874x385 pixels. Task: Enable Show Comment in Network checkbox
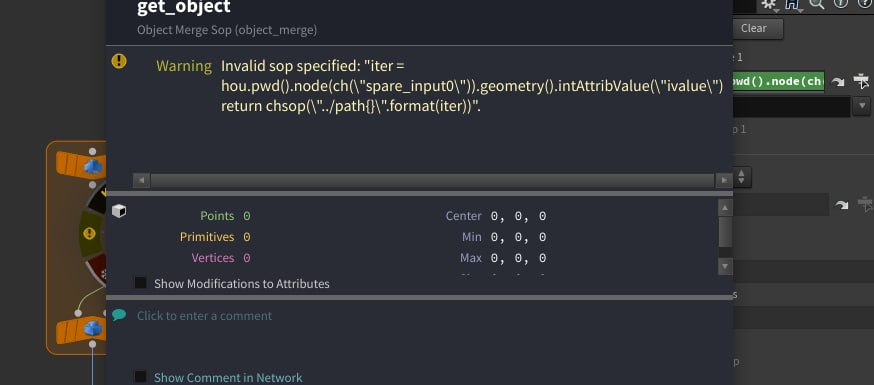coord(140,377)
